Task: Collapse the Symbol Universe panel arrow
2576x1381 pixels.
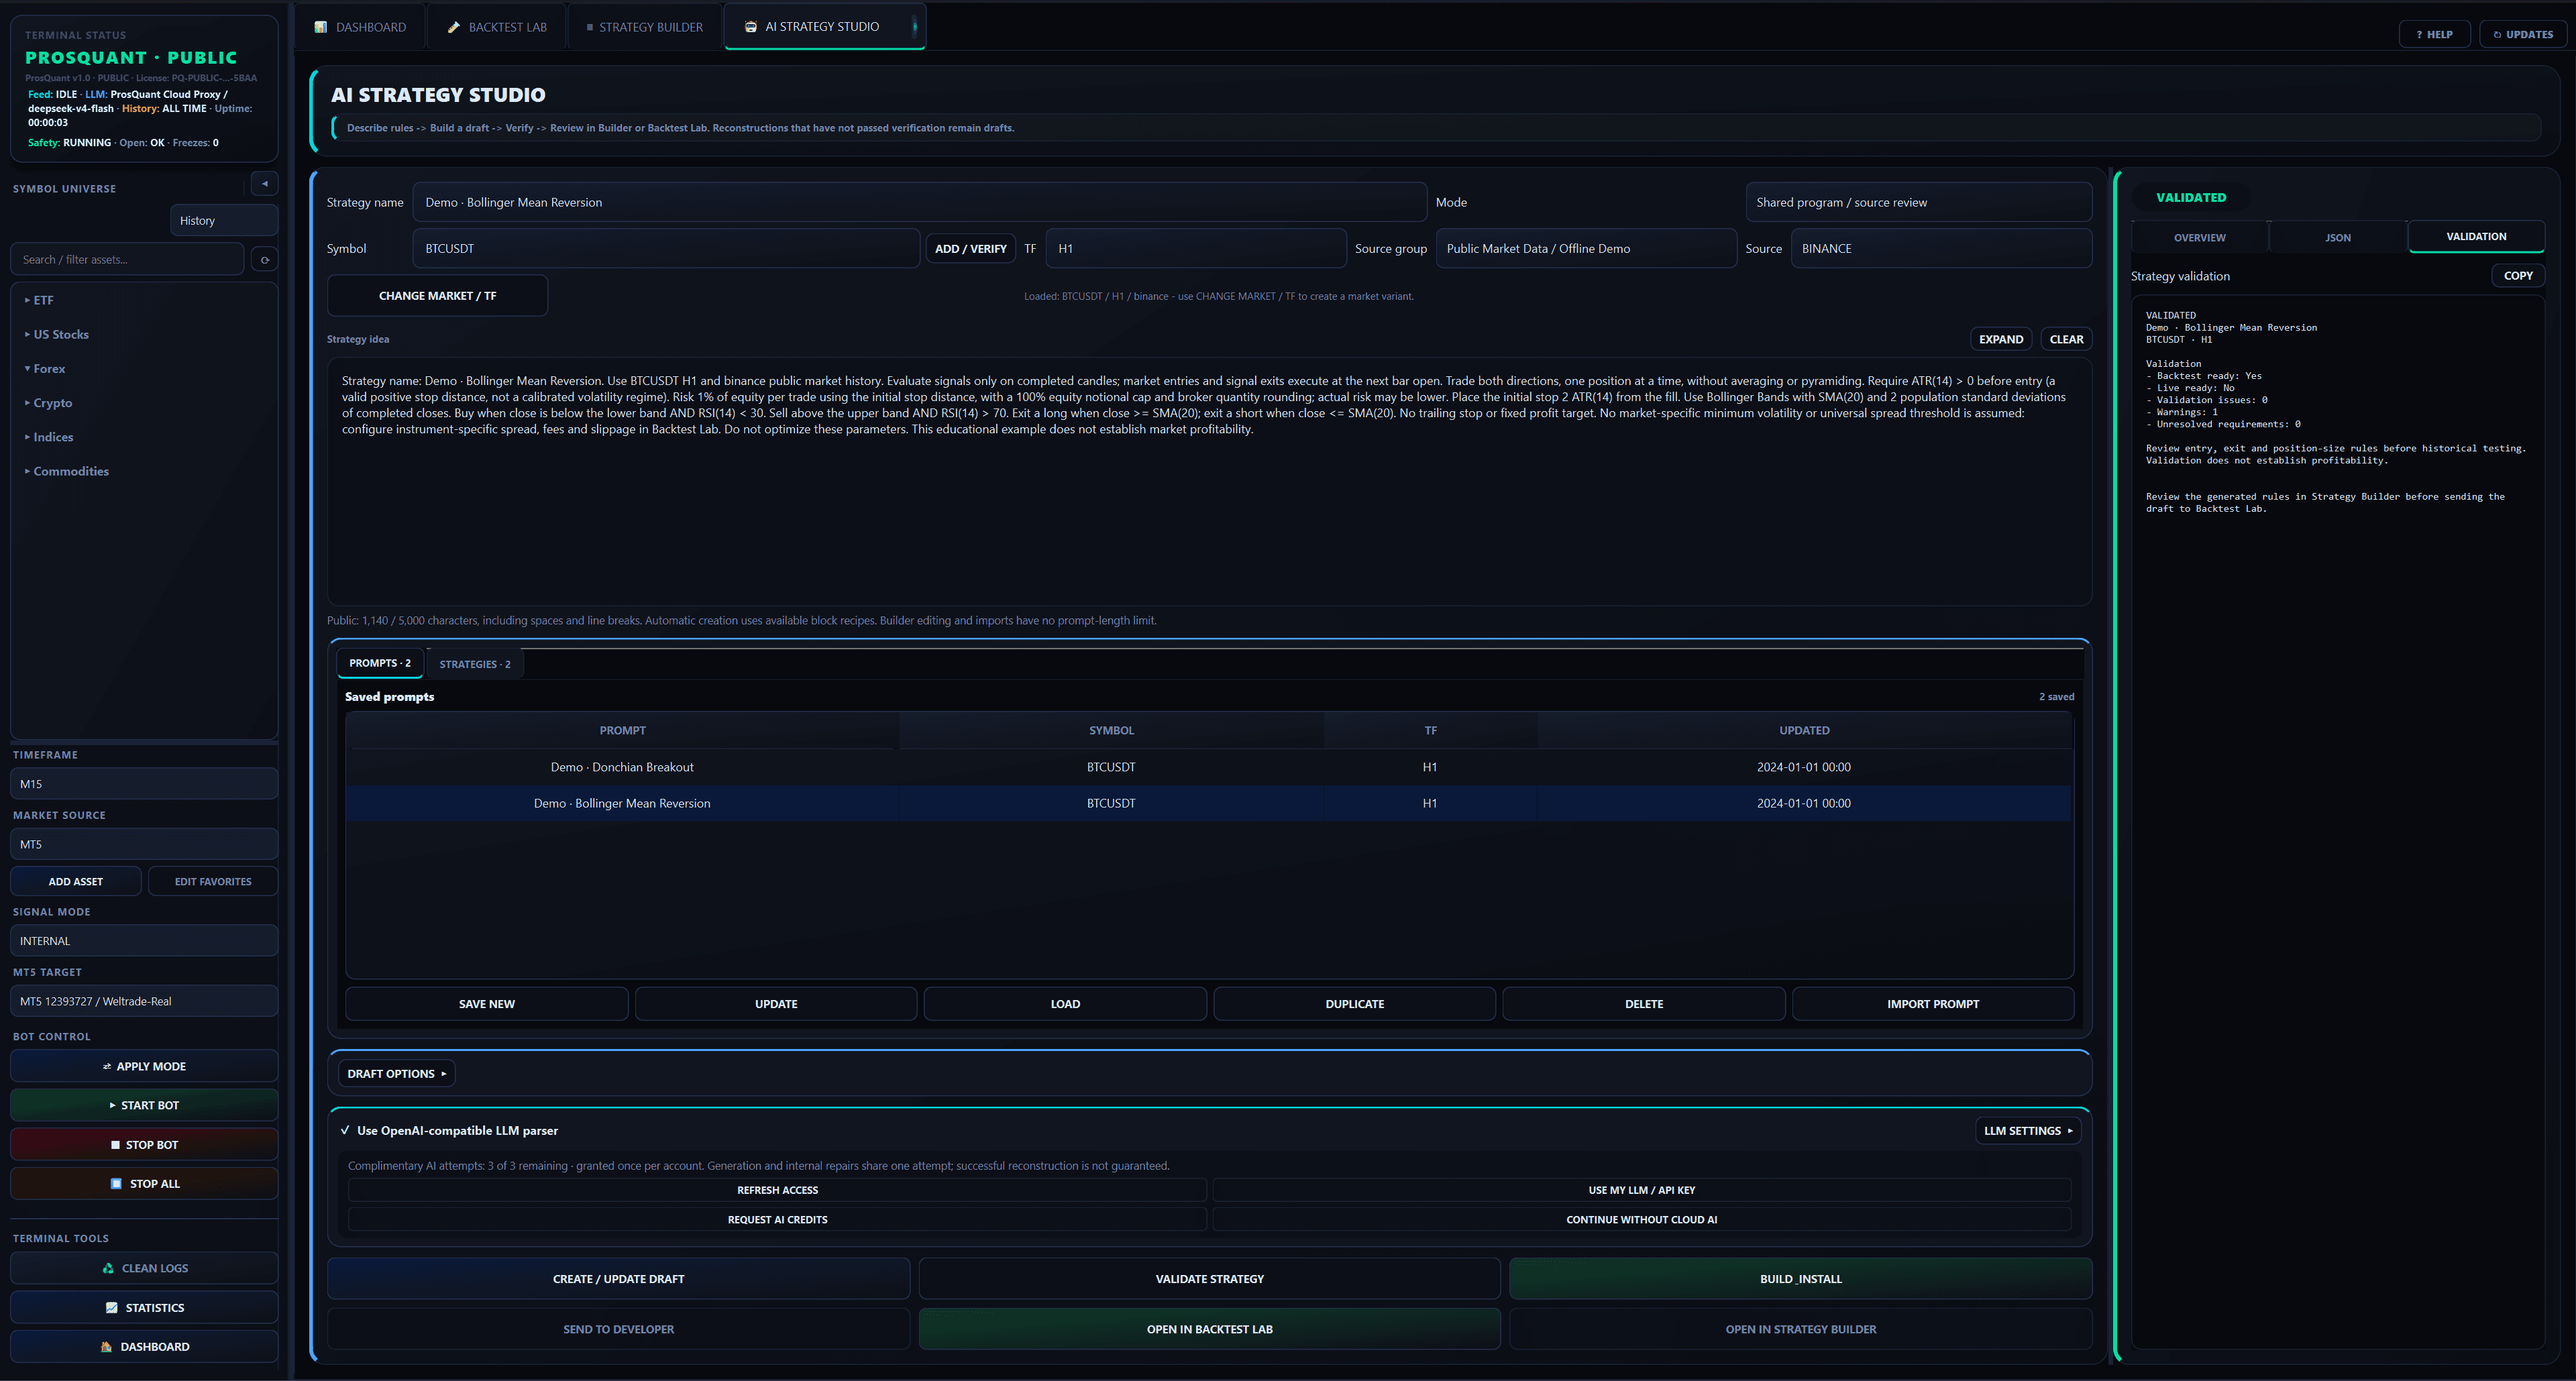Action: [x=264, y=184]
